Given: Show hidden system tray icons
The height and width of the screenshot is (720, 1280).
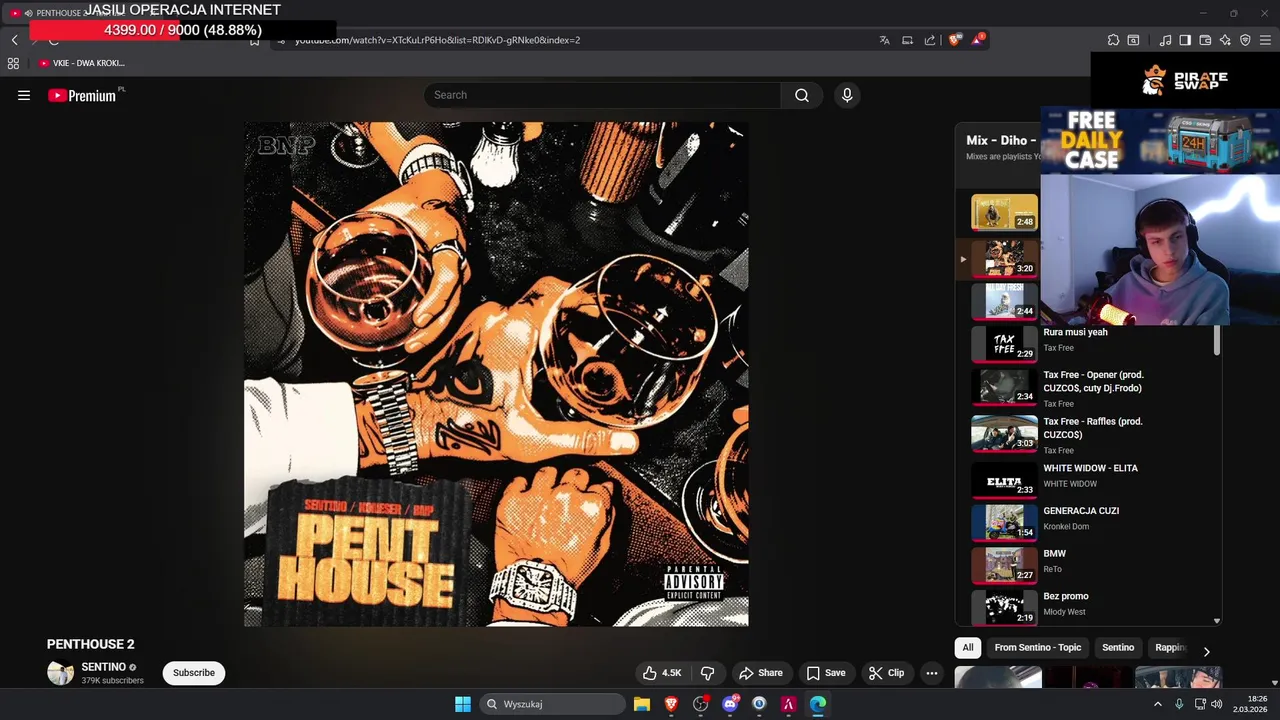Looking at the screenshot, I should (1158, 704).
